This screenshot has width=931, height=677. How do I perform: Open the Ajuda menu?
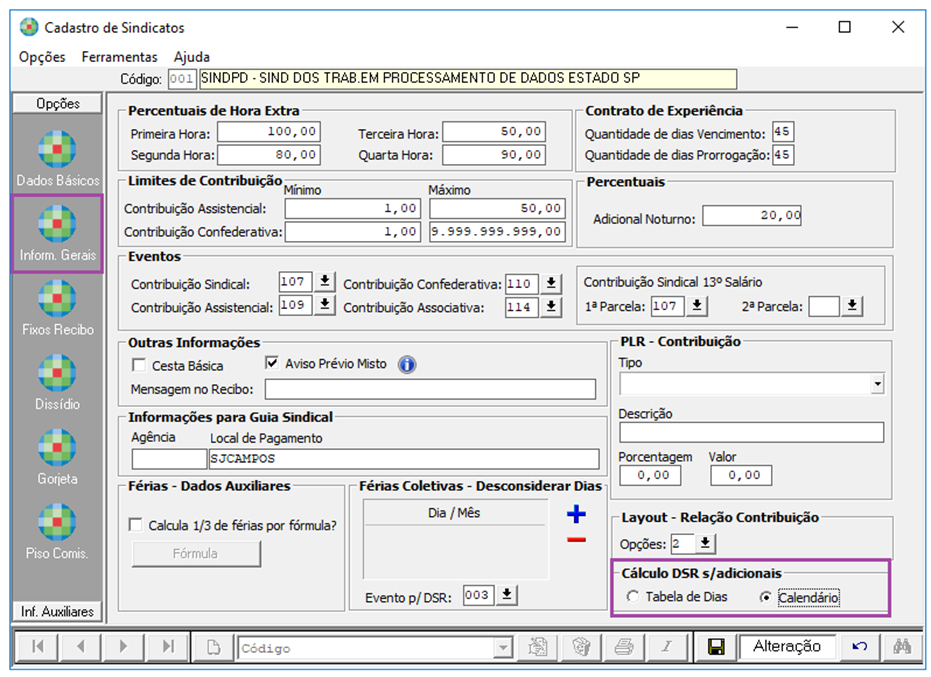[192, 57]
